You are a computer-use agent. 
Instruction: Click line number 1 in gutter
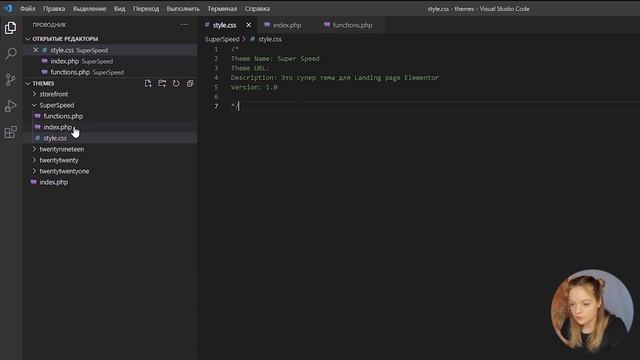(x=216, y=49)
